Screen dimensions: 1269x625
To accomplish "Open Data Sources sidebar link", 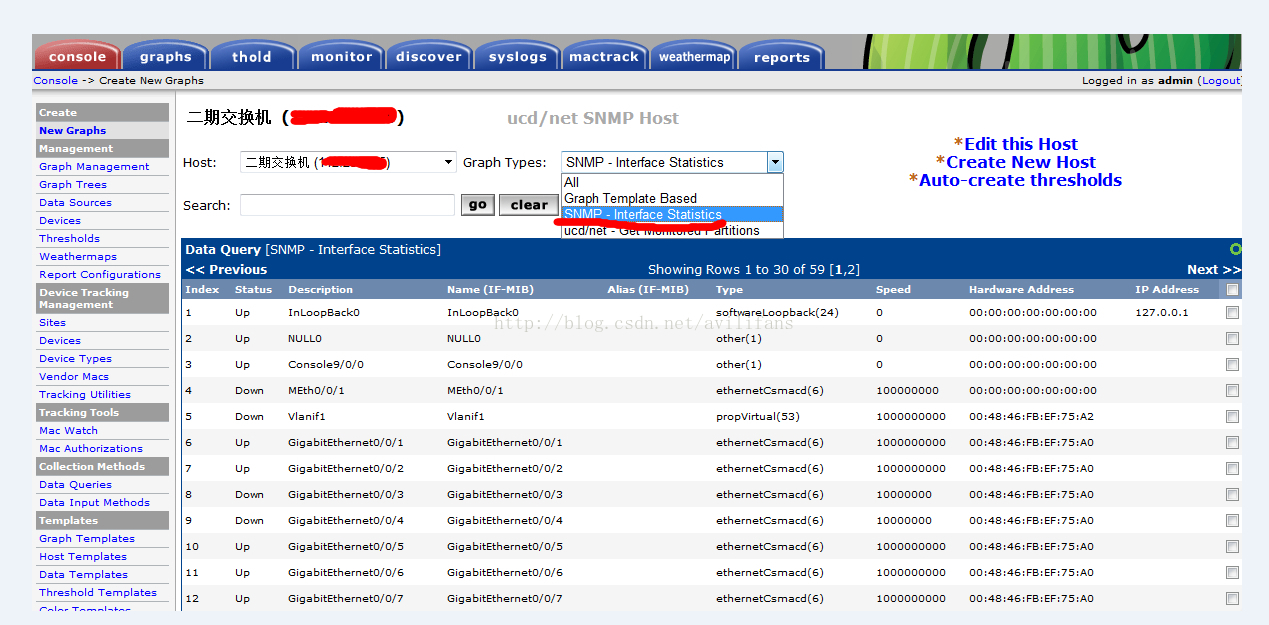I will [x=75, y=202].
